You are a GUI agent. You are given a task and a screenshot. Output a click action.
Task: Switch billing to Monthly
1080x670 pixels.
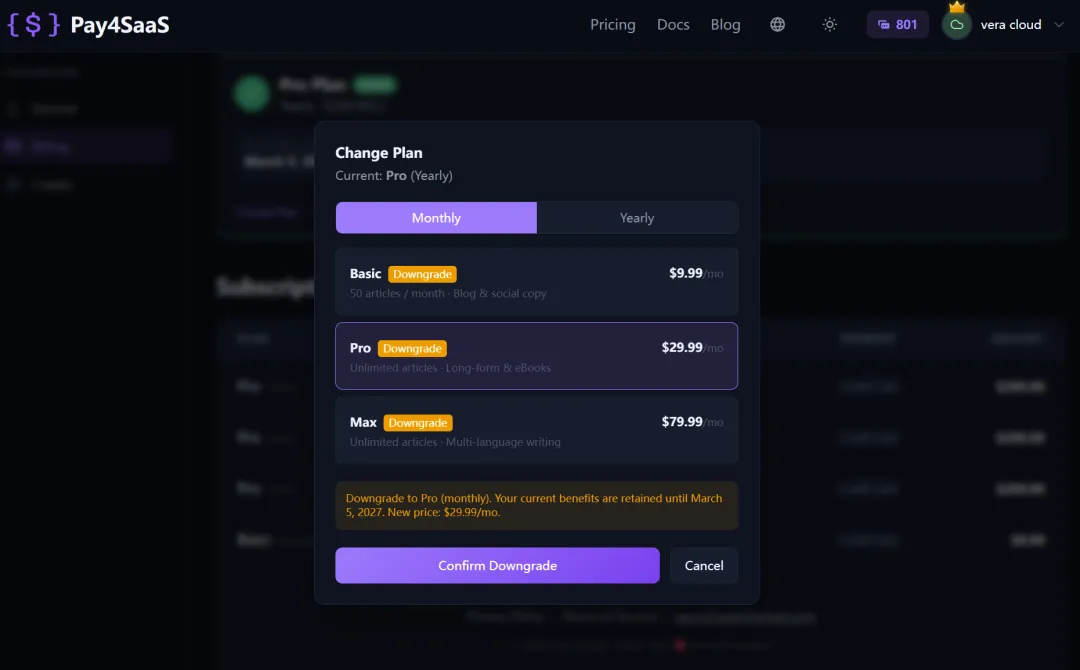pyautogui.click(x=436, y=218)
